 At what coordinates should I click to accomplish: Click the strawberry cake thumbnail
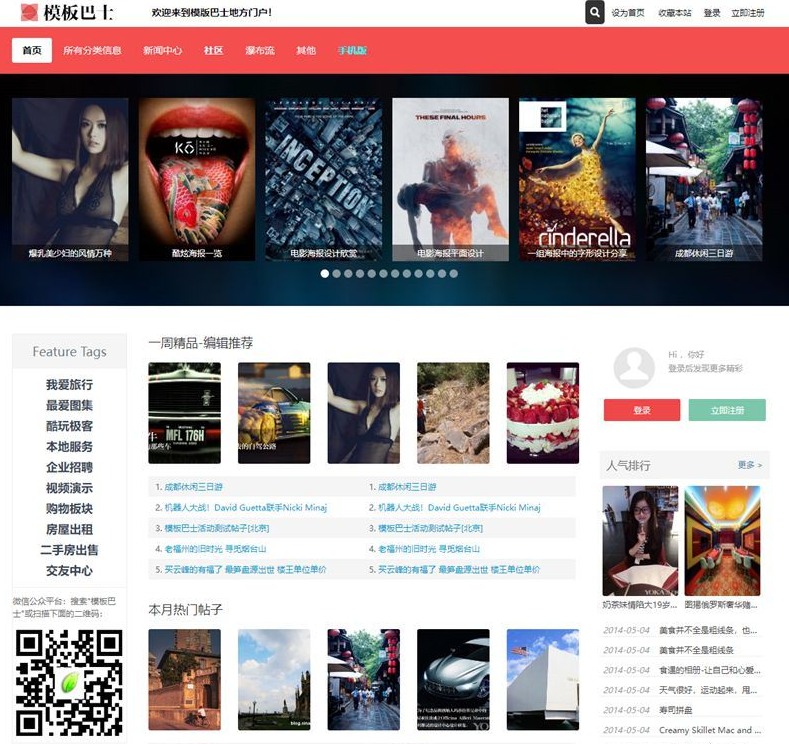click(x=542, y=413)
